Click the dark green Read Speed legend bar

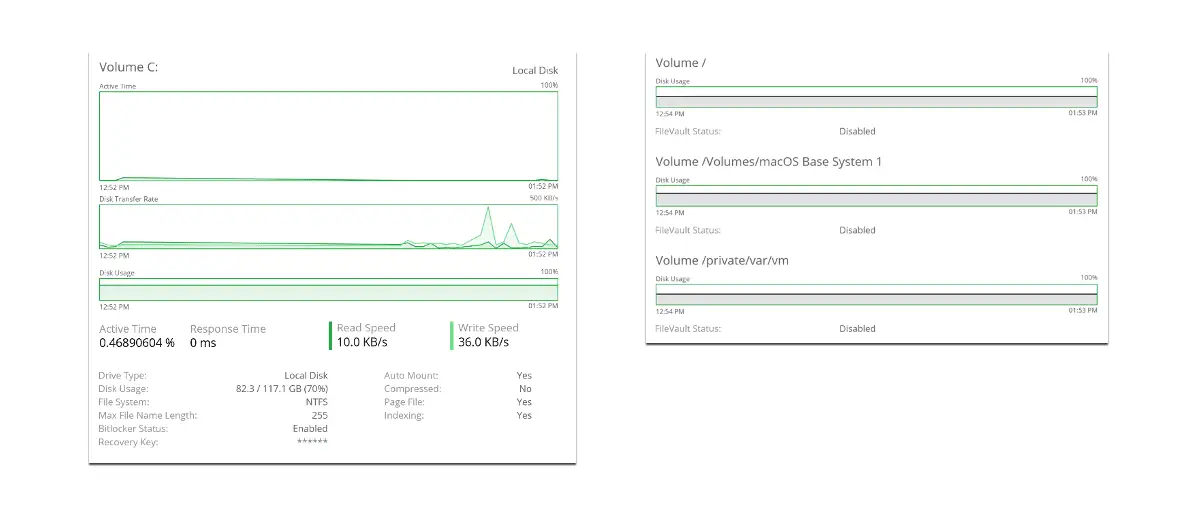(331, 336)
